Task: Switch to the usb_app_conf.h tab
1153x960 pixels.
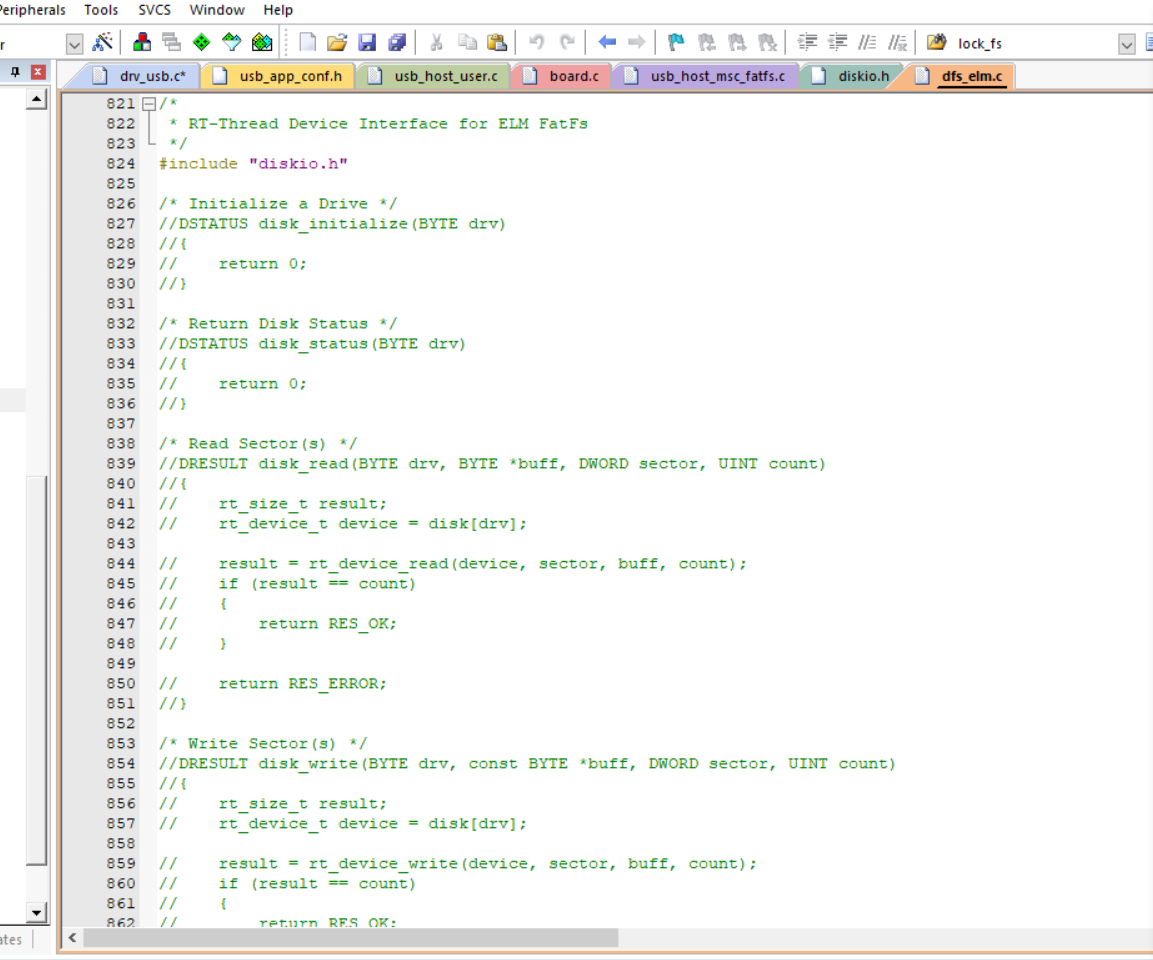Action: coord(278,76)
